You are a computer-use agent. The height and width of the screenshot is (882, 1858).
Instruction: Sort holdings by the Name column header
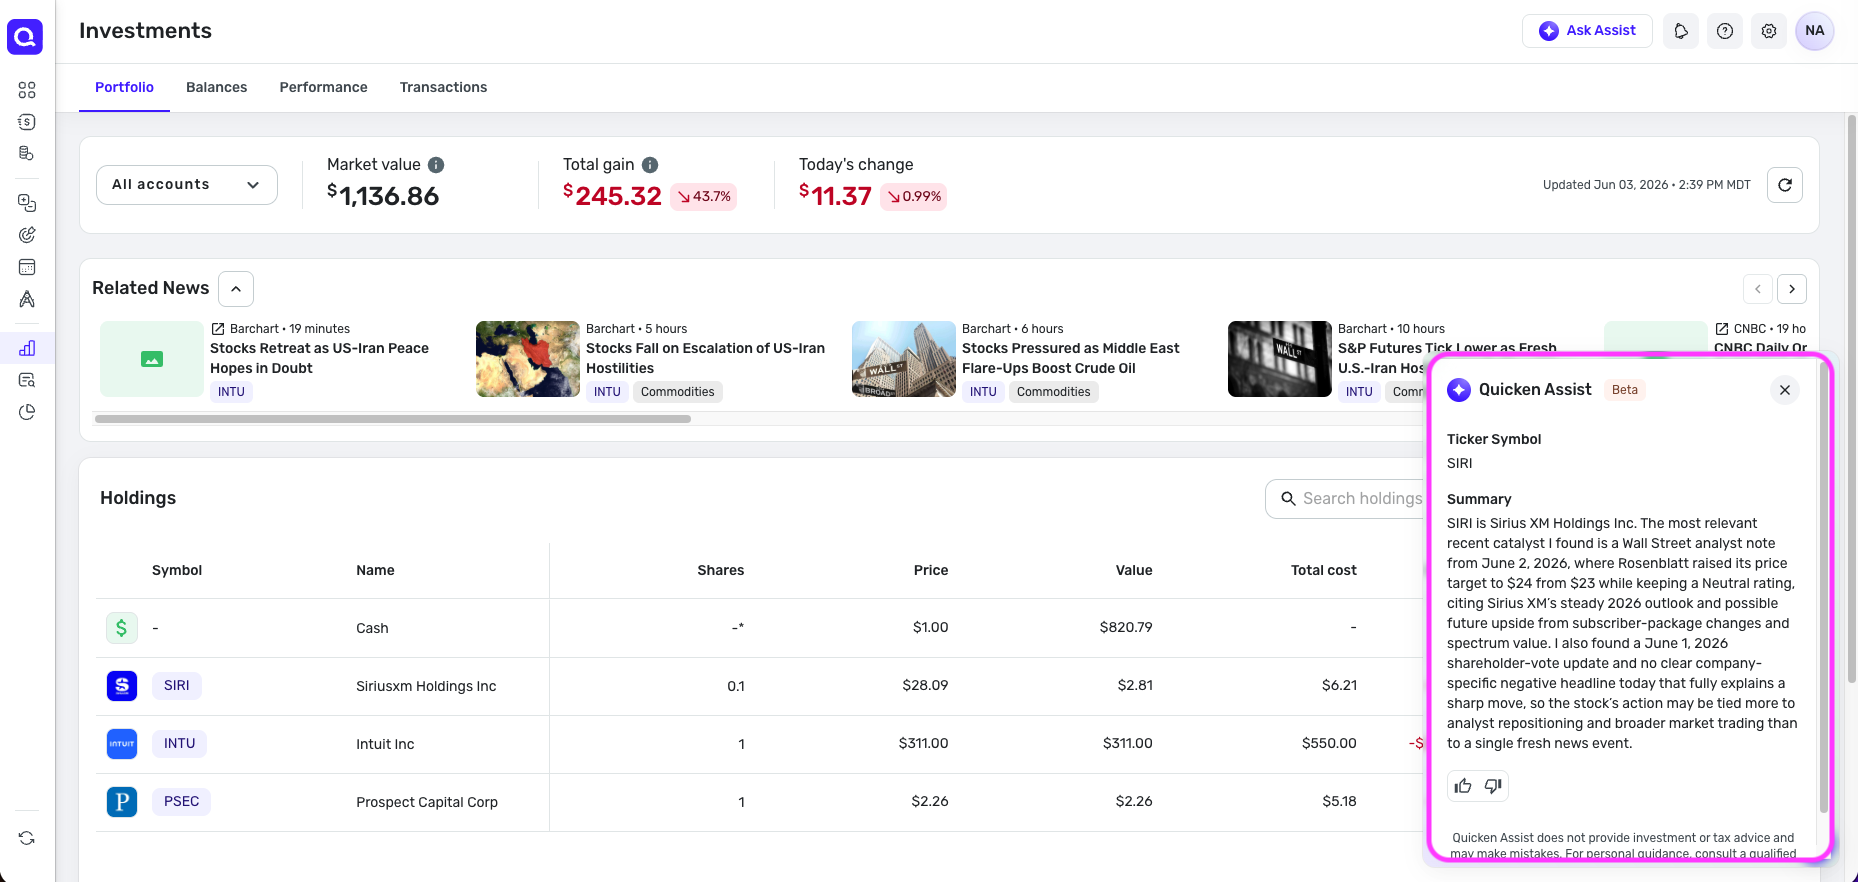click(x=375, y=571)
